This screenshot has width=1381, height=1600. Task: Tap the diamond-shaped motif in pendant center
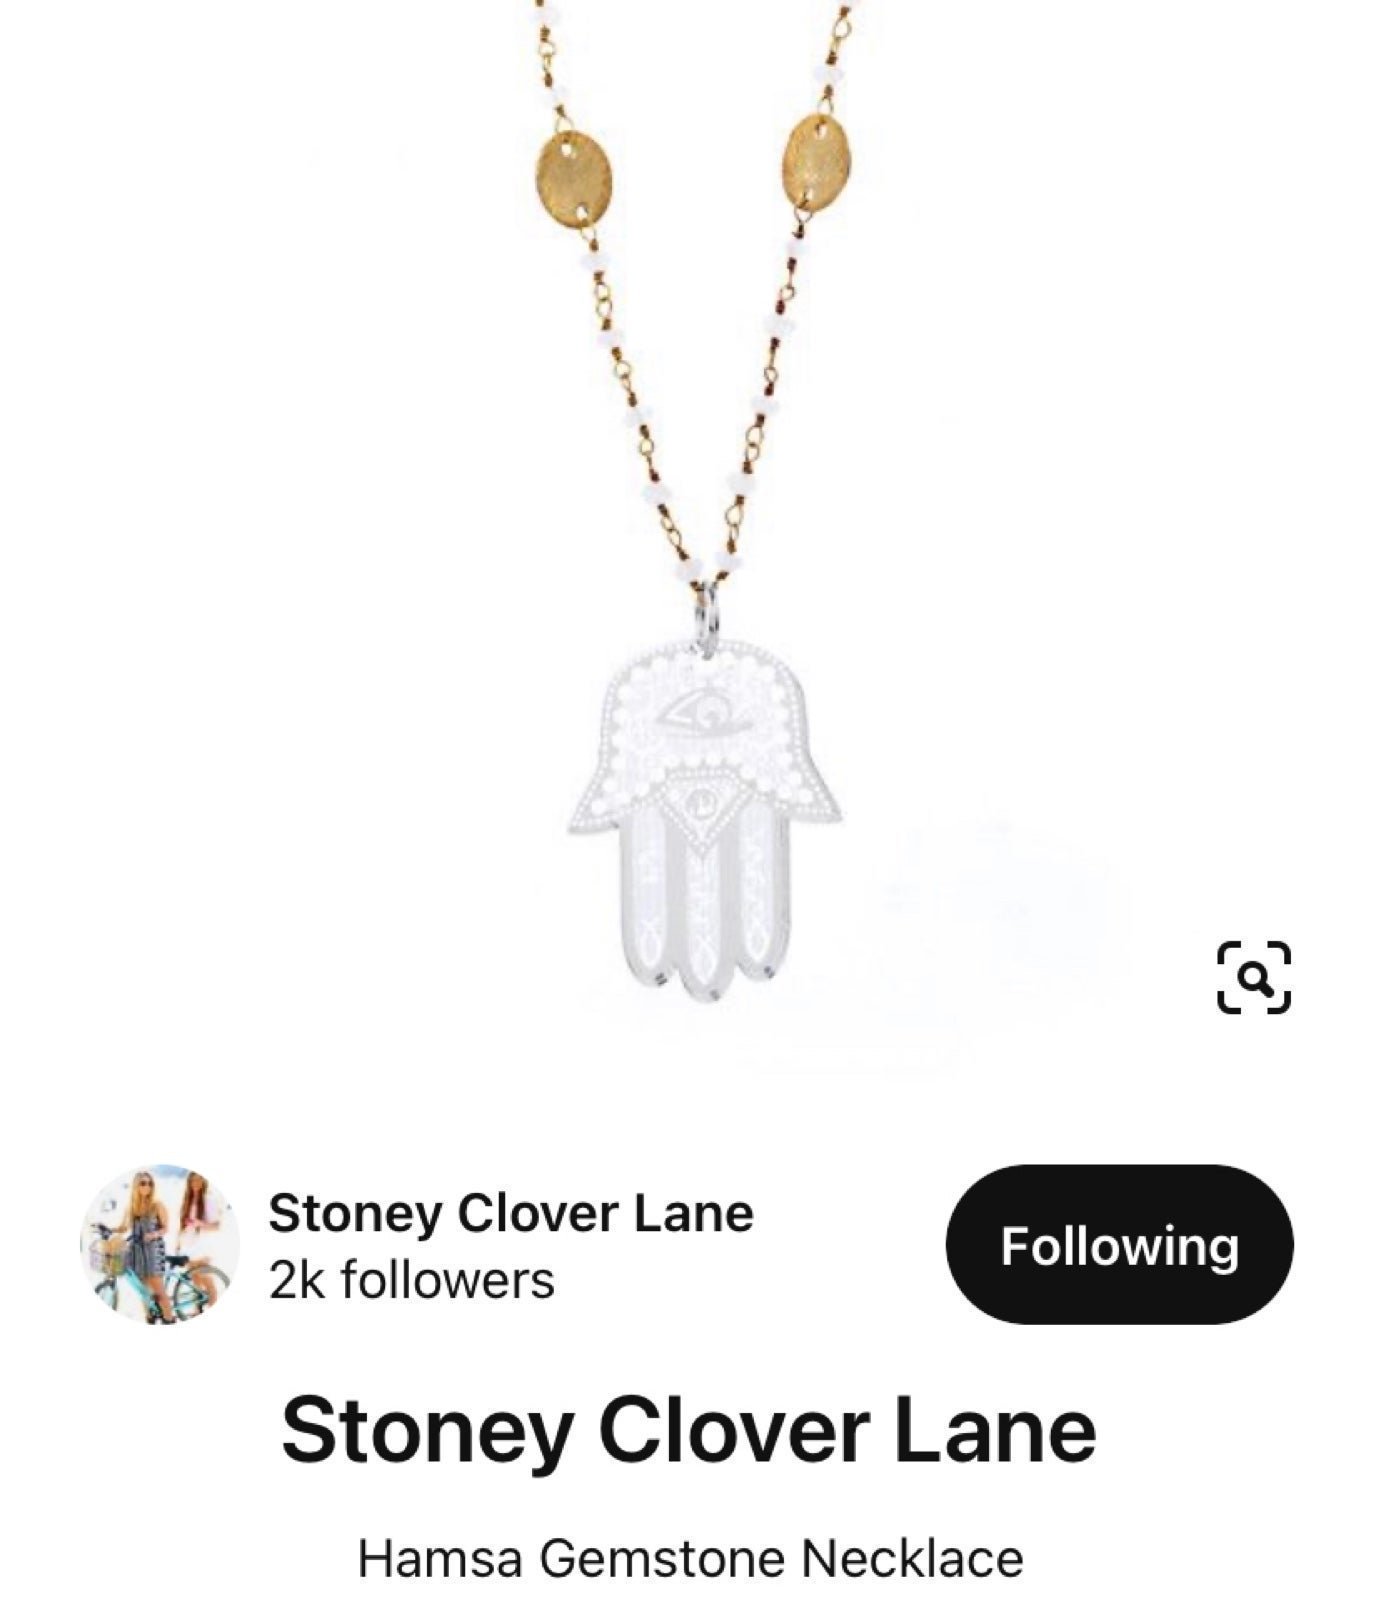[704, 805]
